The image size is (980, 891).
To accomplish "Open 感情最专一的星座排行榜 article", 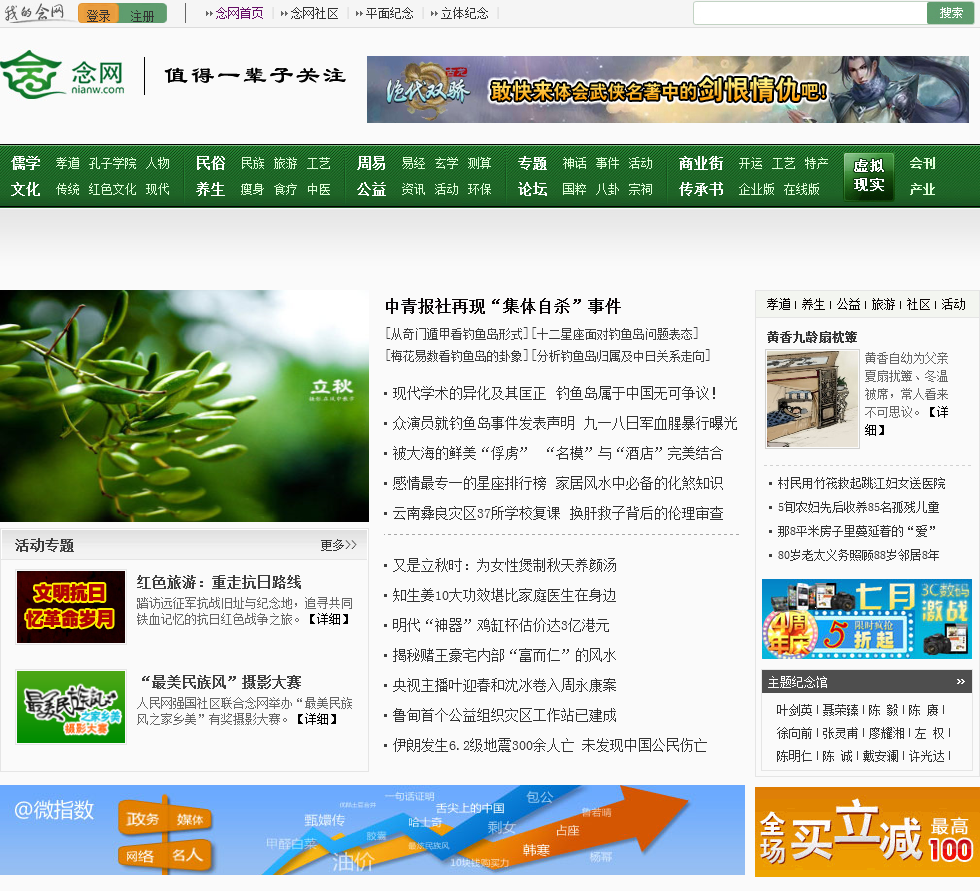I will click(x=469, y=483).
